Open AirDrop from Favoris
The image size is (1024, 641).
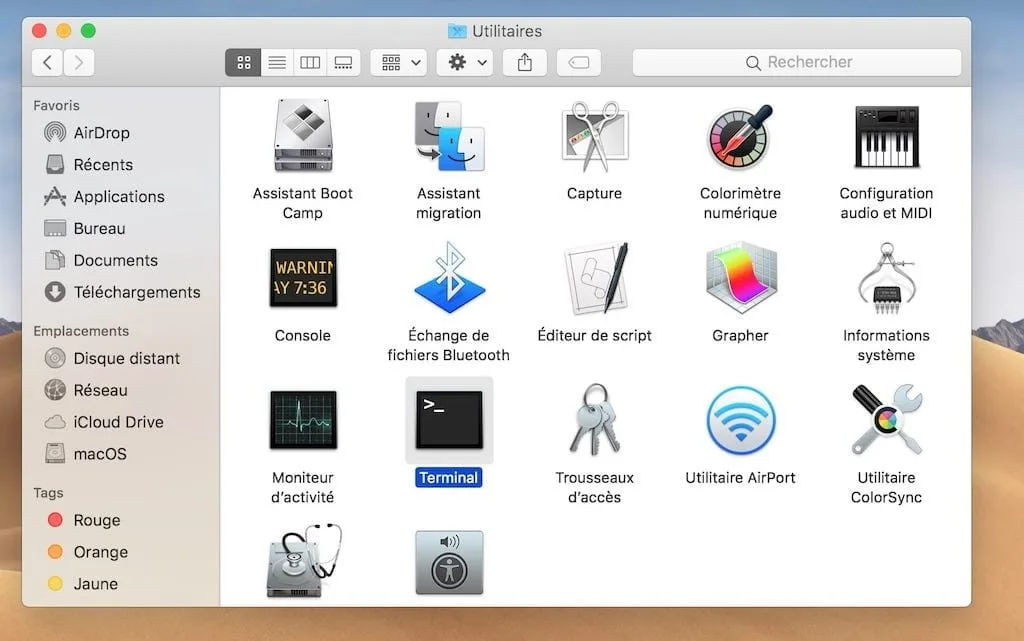pos(101,132)
